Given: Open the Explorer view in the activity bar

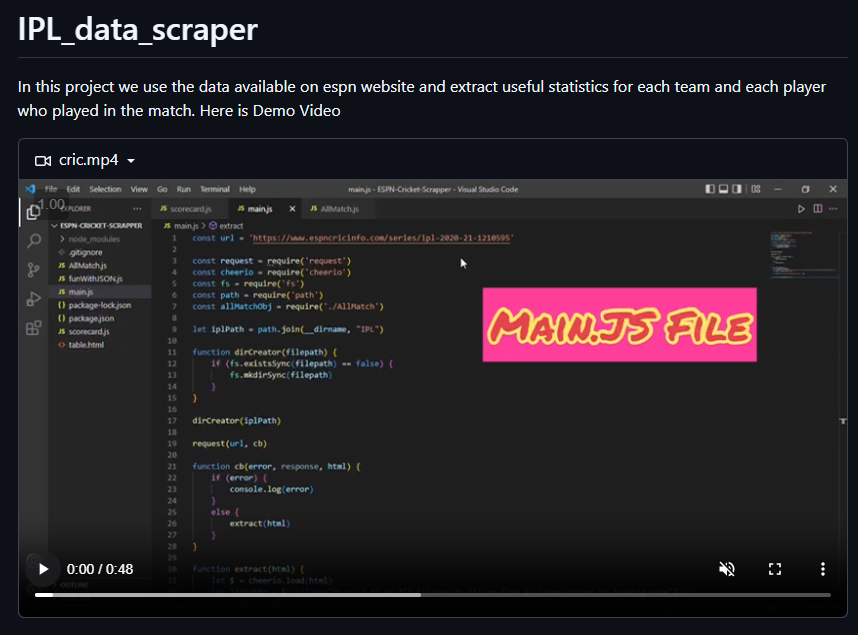Looking at the screenshot, I should 33,212.
